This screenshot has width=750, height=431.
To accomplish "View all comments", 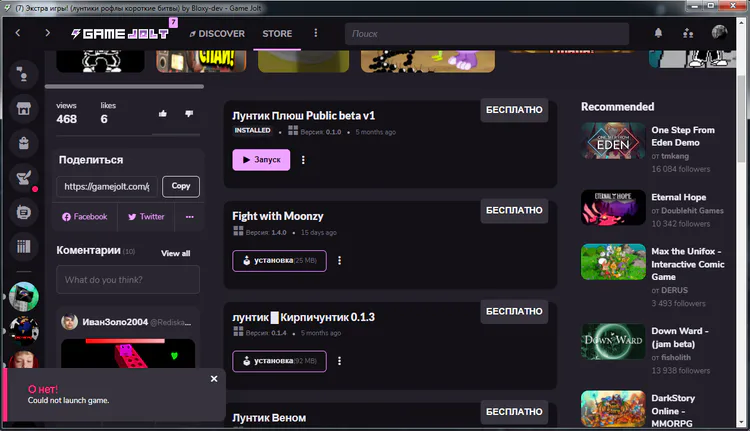I will click(x=176, y=254).
